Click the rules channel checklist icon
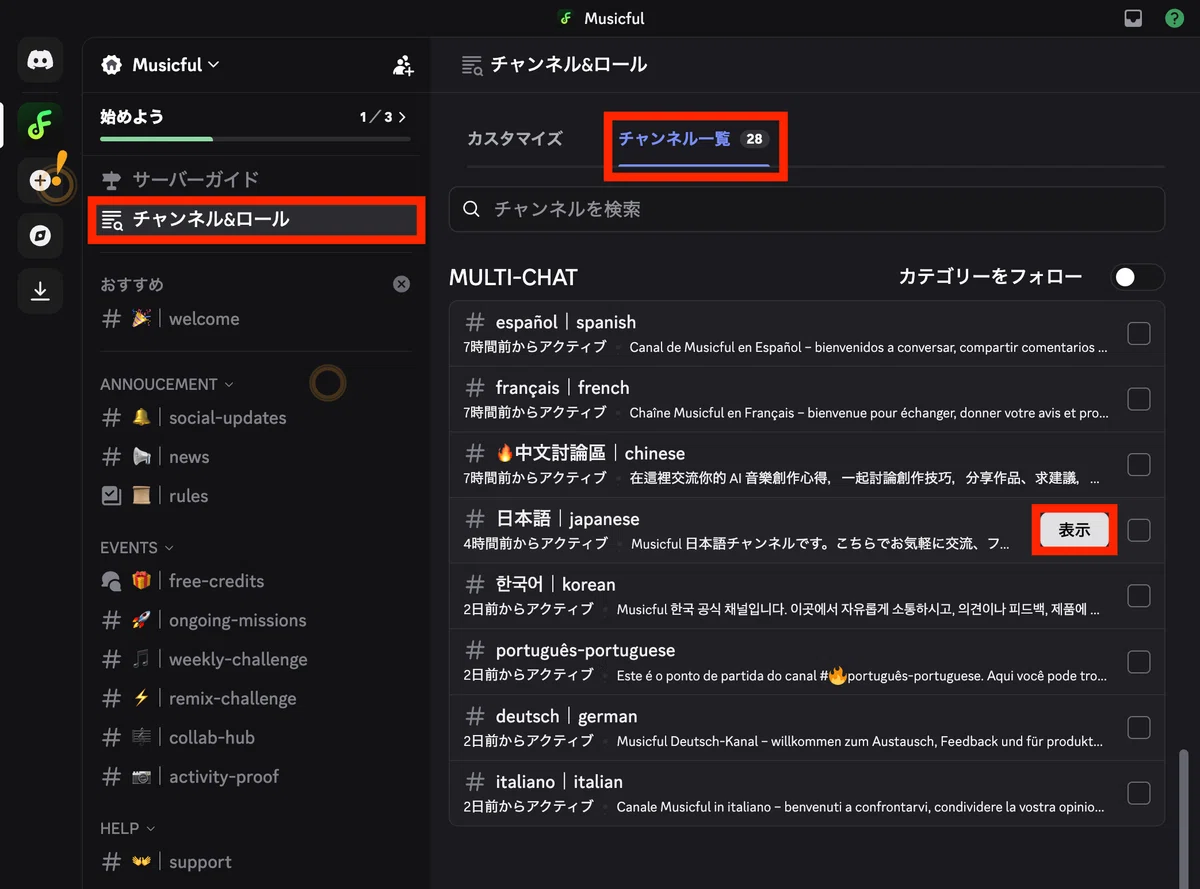1200x889 pixels. tap(112, 496)
